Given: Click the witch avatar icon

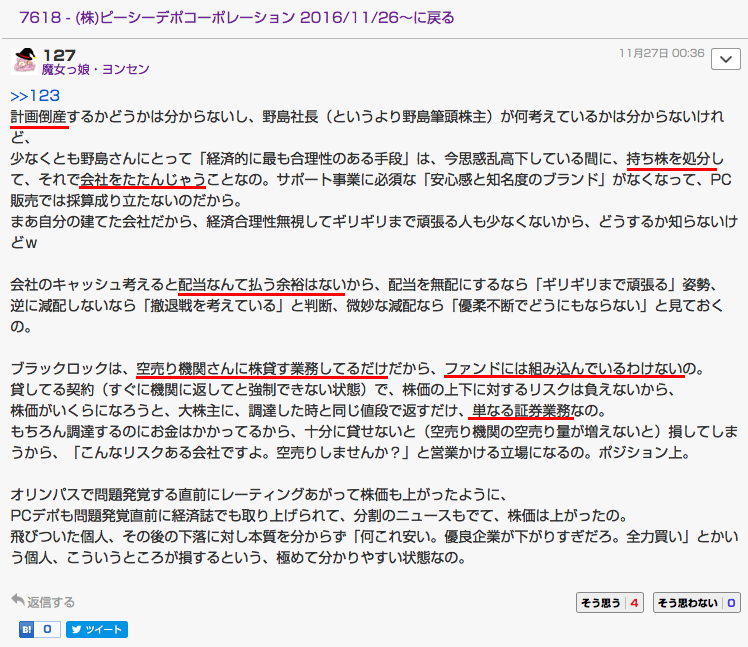Looking at the screenshot, I should click(24, 60).
